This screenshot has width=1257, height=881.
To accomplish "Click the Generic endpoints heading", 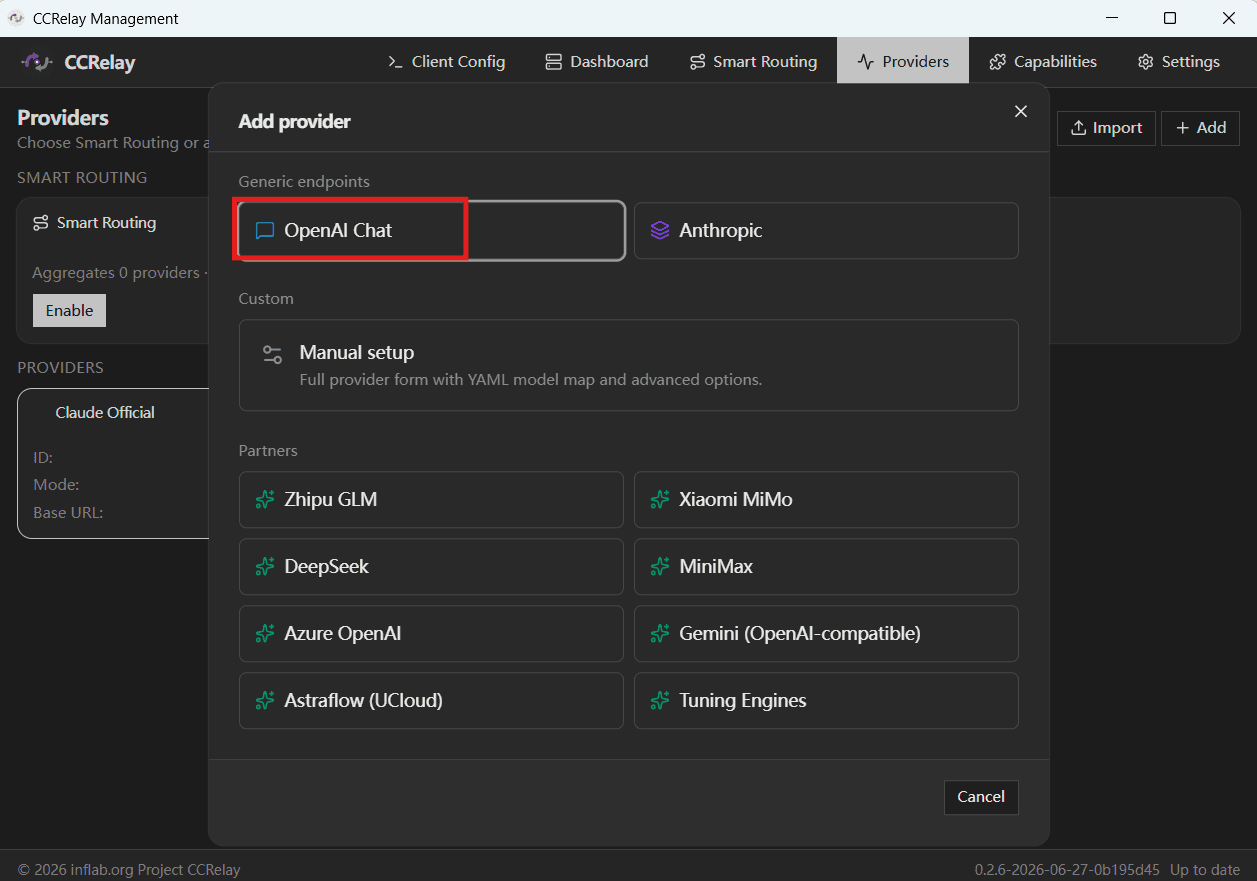I will (304, 182).
